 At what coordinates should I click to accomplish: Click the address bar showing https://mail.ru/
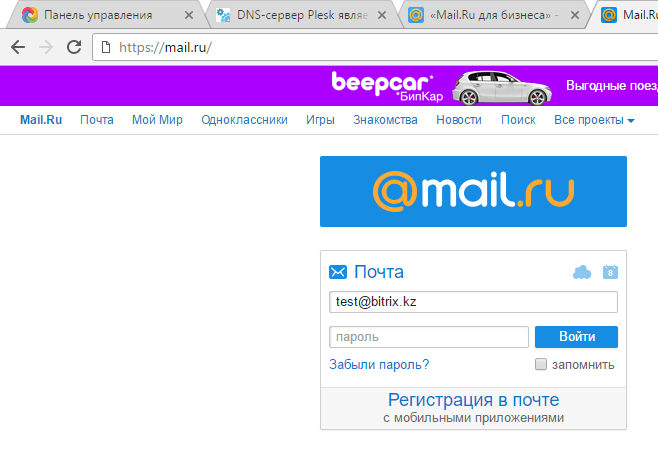coord(376,47)
